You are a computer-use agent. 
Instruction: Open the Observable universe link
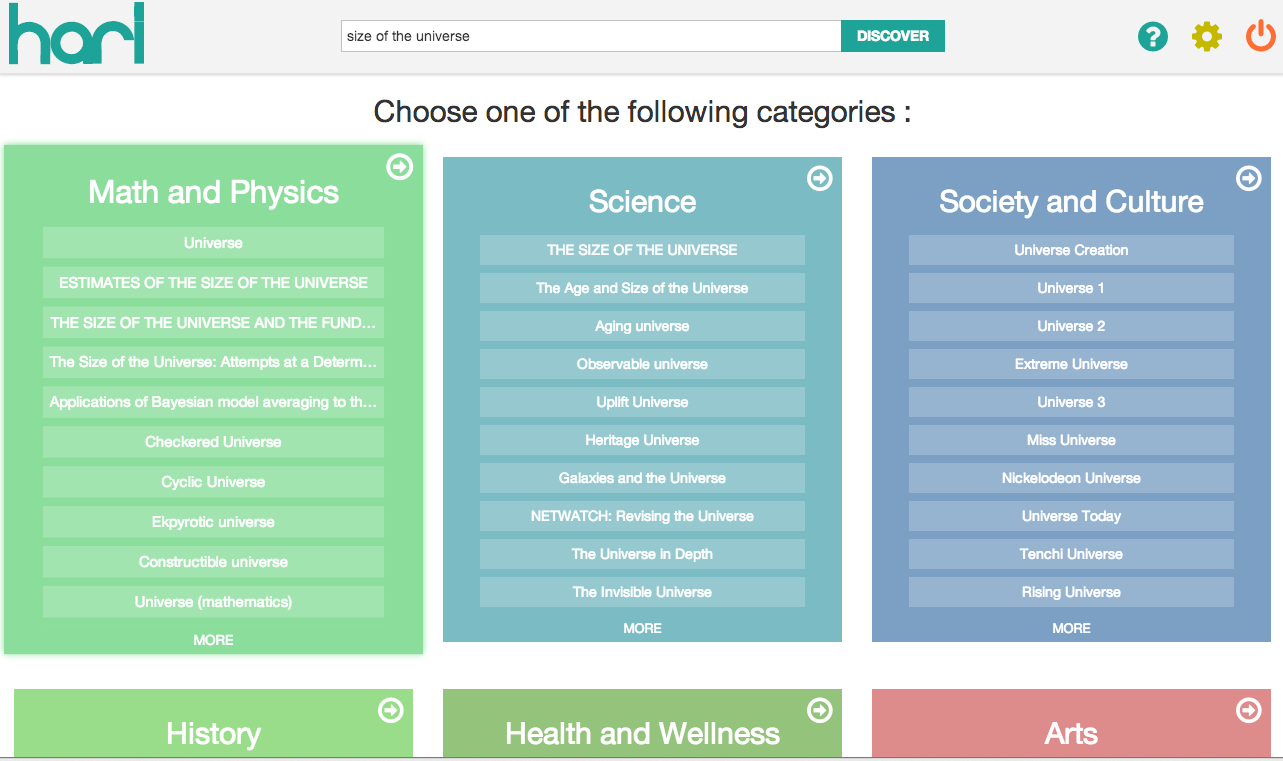[642, 364]
